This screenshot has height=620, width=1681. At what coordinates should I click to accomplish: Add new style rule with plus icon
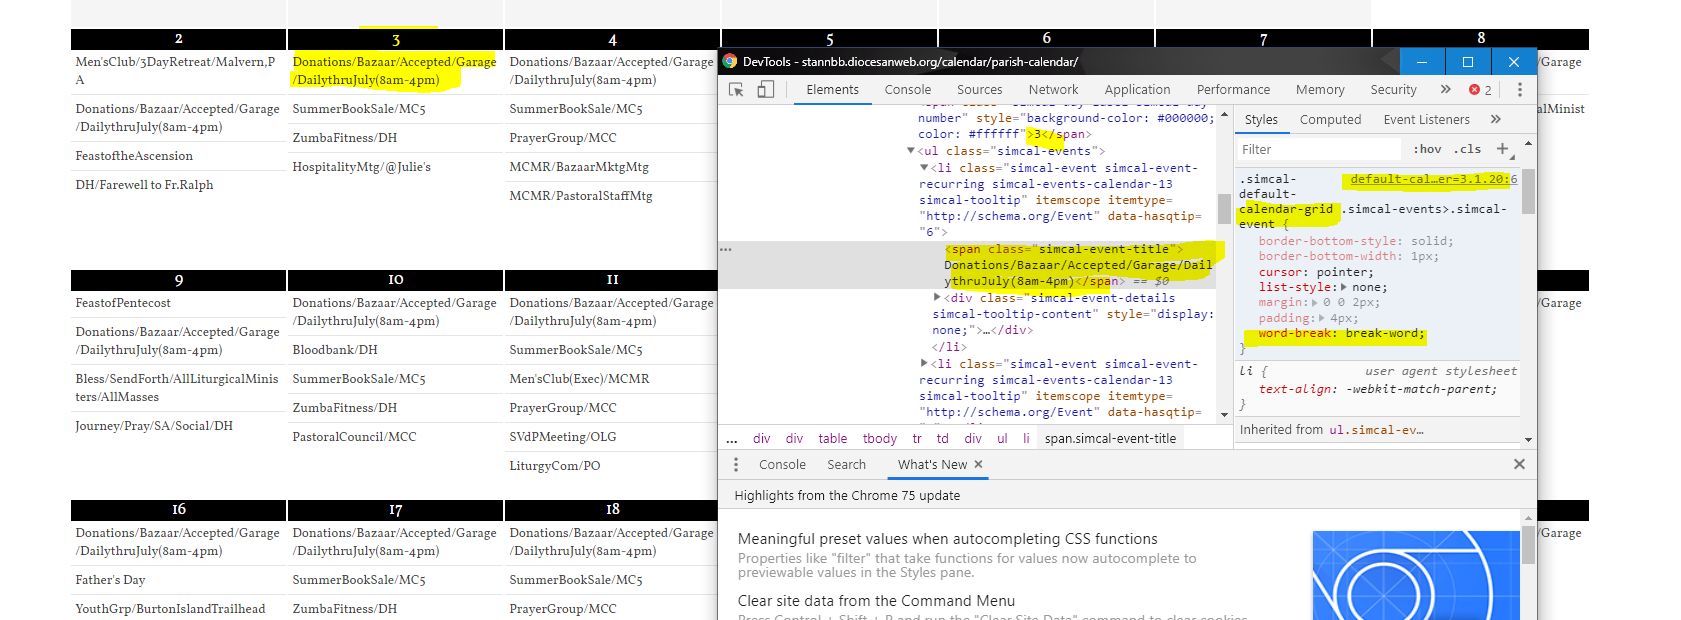tap(1502, 149)
